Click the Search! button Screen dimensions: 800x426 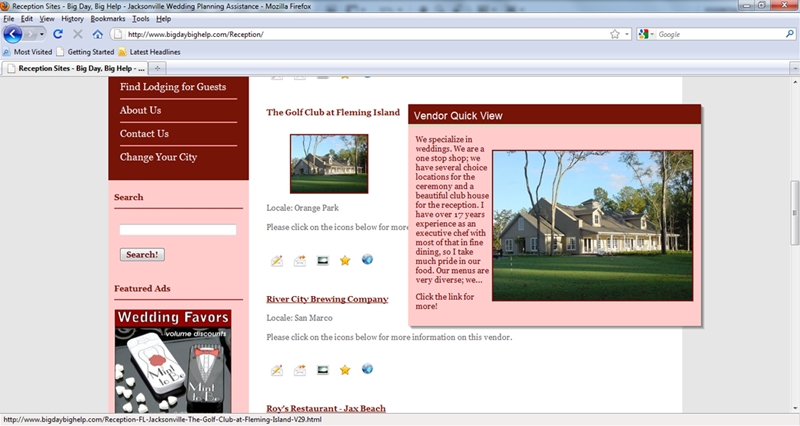142,255
